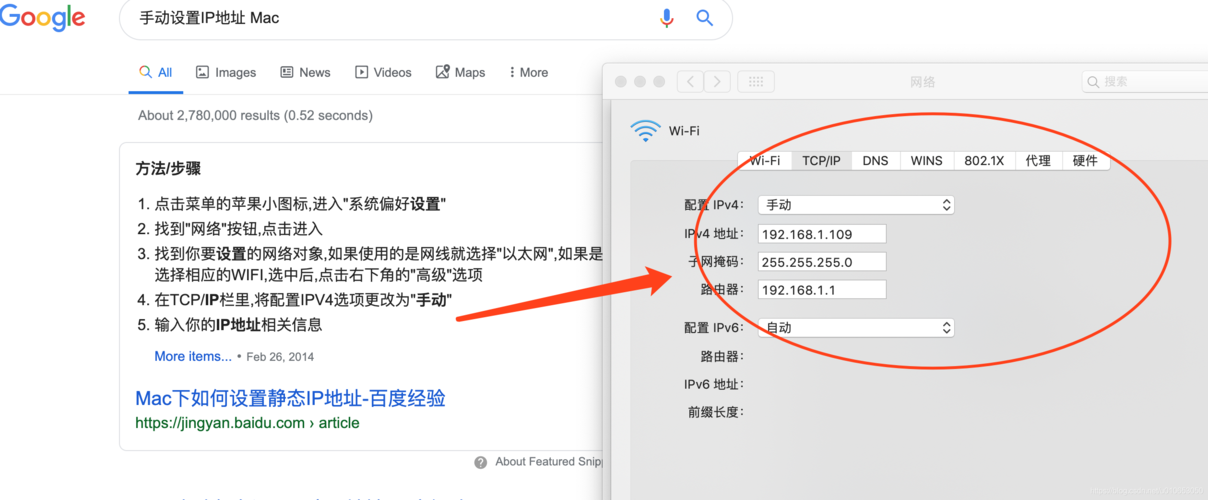Open the Mac下如何设置静态IP地址 result link

click(x=290, y=398)
